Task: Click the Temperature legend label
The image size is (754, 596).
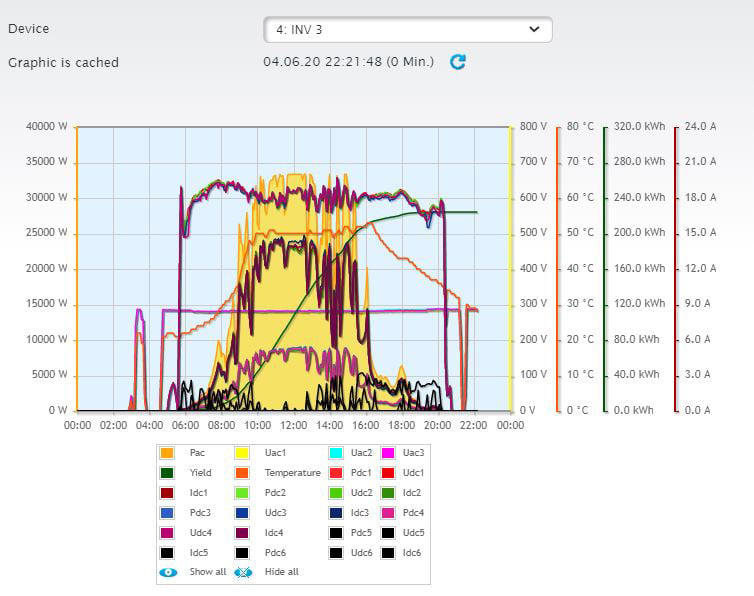Action: (x=292, y=473)
